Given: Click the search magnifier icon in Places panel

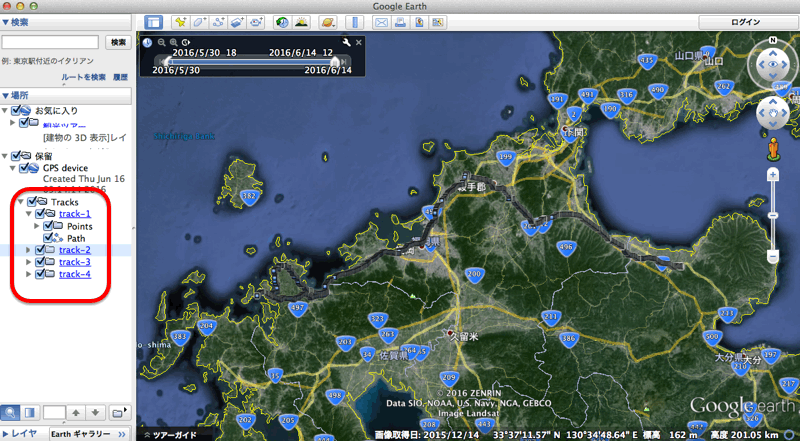Looking at the screenshot, I should 10,412.
